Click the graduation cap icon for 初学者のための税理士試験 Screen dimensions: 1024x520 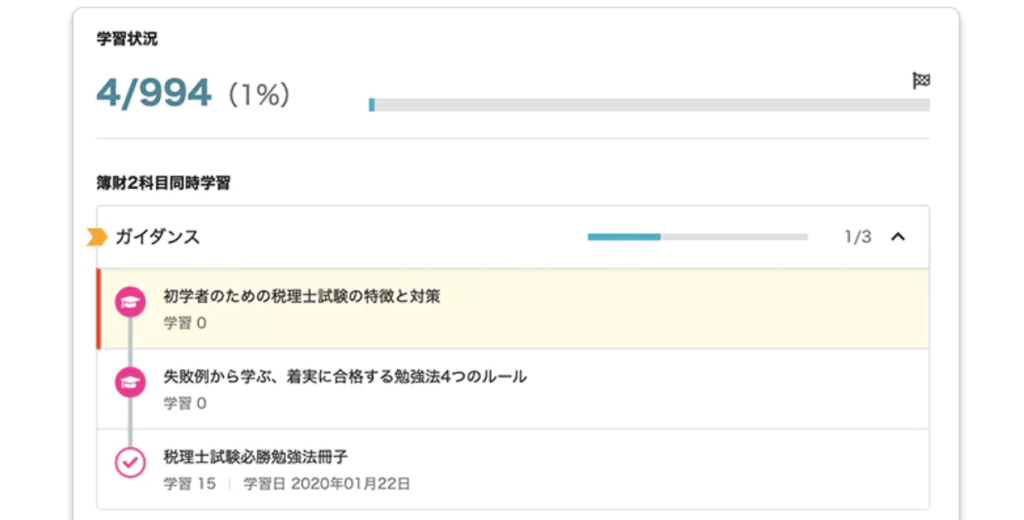pyautogui.click(x=130, y=302)
